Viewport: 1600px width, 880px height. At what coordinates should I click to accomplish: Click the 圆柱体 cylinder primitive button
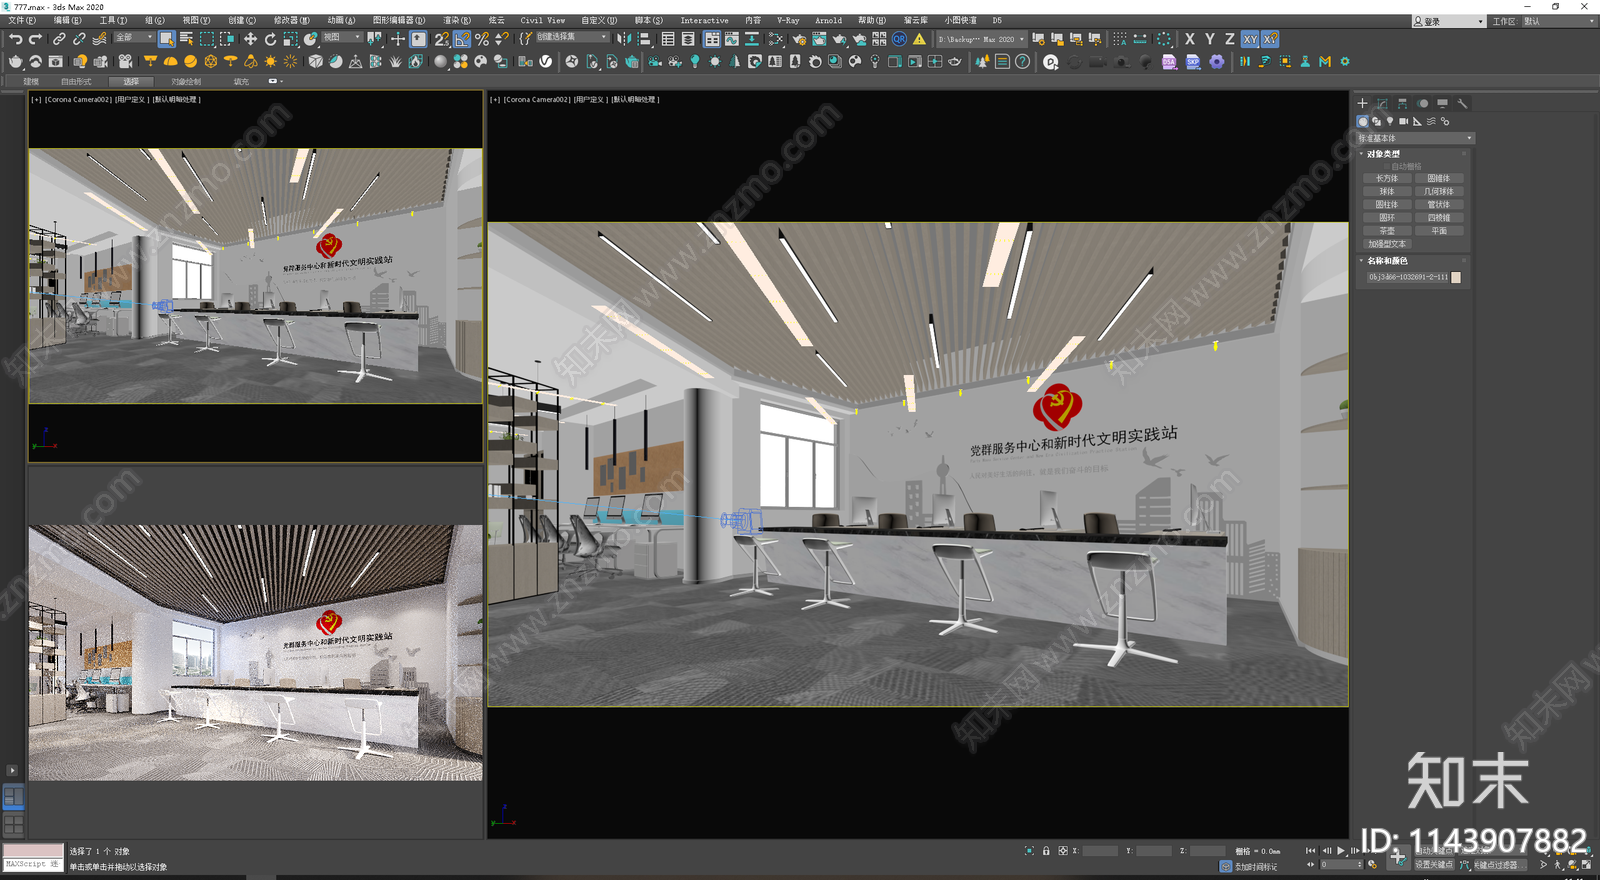tap(1387, 204)
